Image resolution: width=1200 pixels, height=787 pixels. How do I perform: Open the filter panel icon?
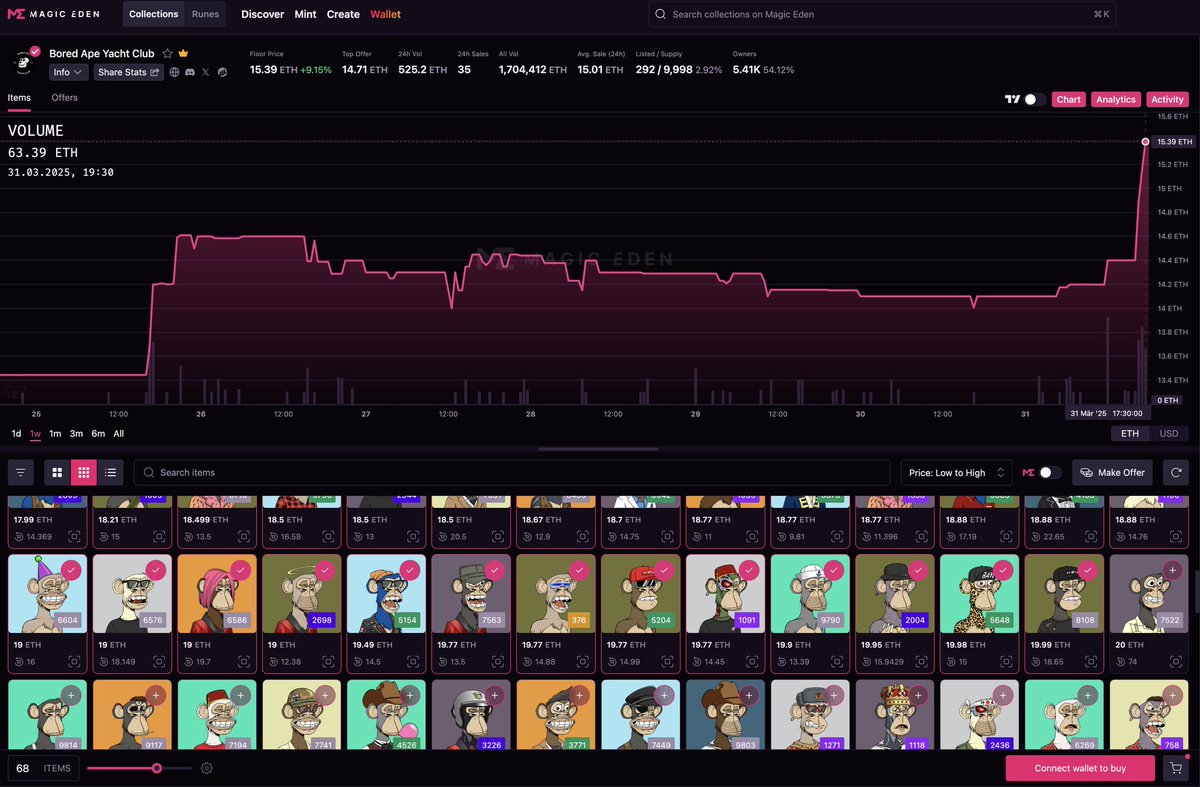click(x=21, y=472)
